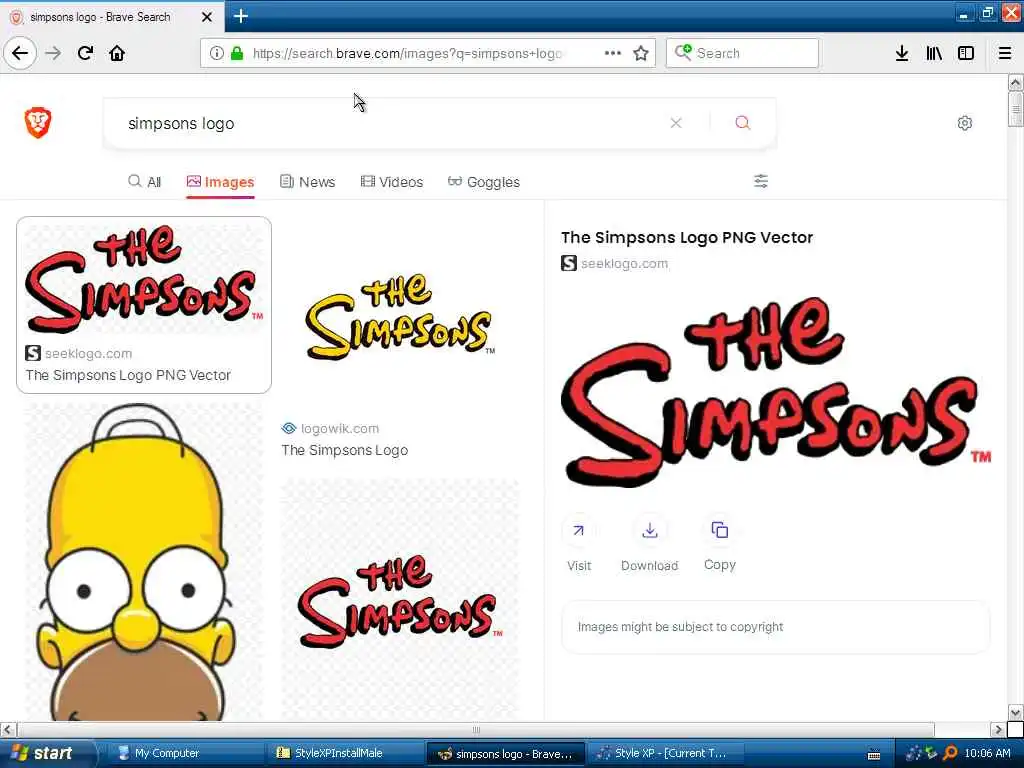Clear the search query with the X

click(x=676, y=123)
